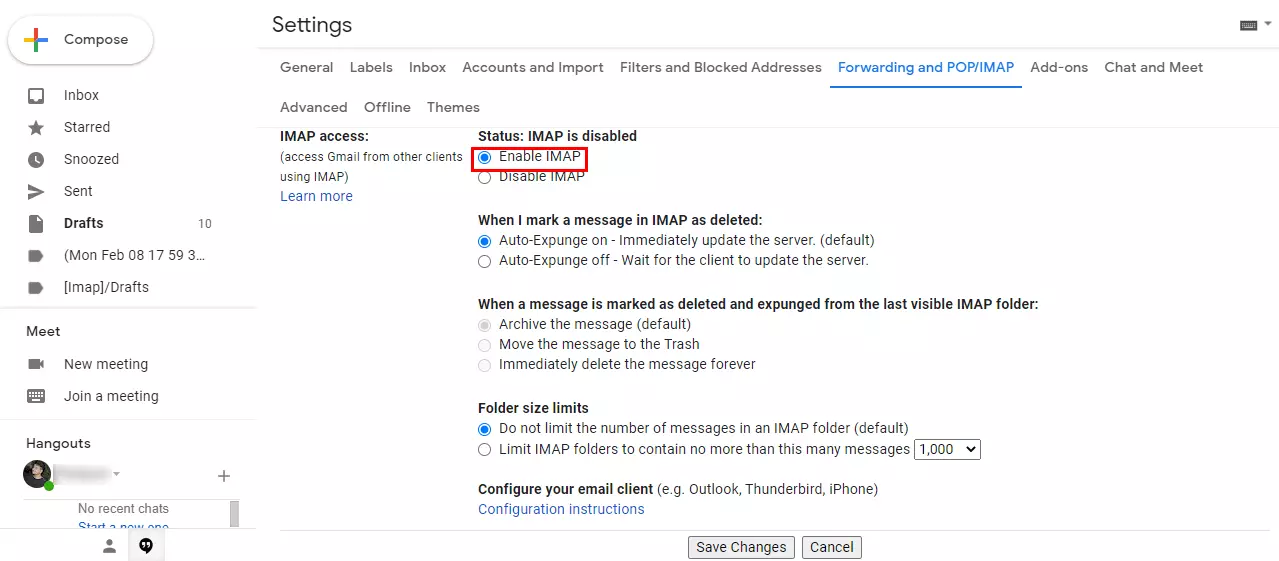Choose Auto-Expunge on option
The height and width of the screenshot is (561, 1279).
pos(485,241)
